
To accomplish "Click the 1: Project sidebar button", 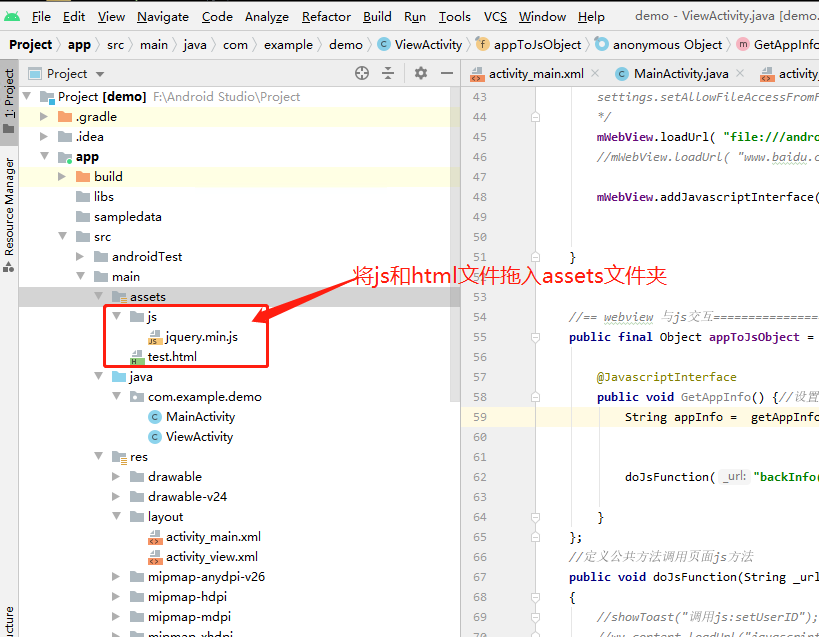I will tap(10, 90).
